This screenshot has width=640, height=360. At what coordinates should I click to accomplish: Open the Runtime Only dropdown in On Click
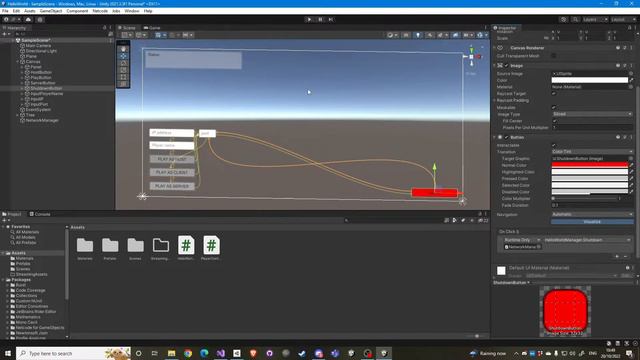pos(521,240)
